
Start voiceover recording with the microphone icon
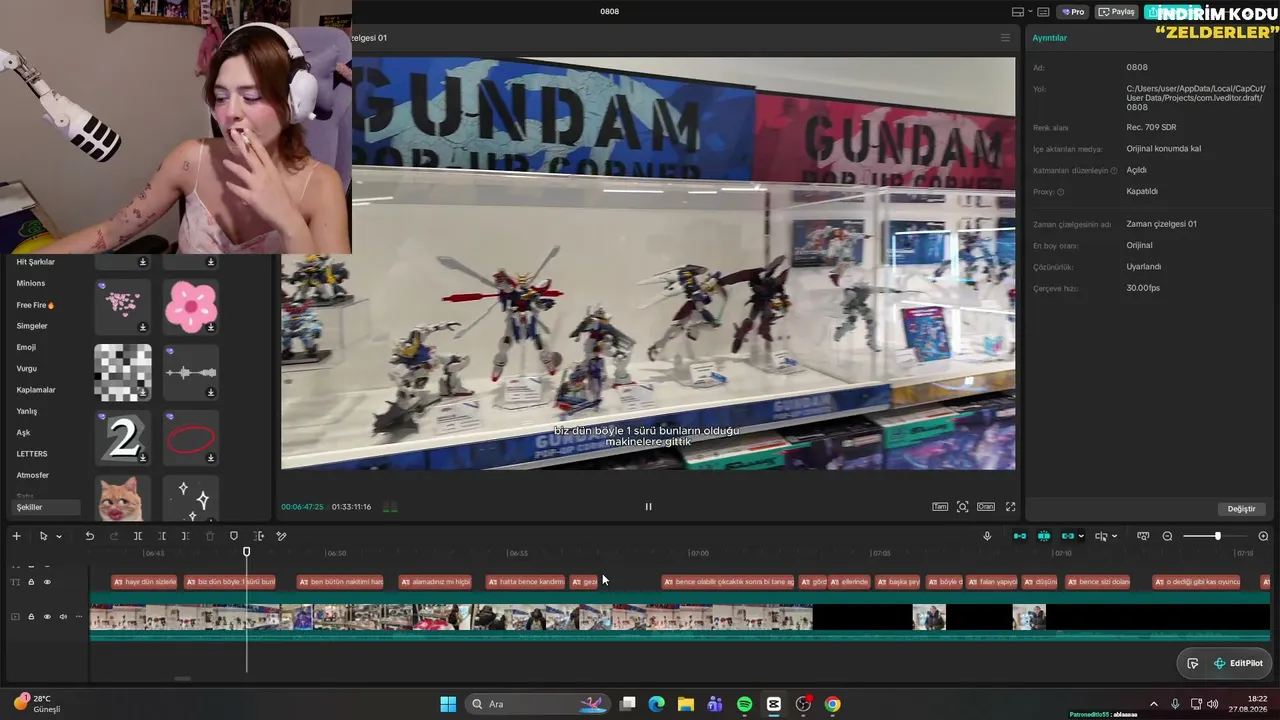click(x=987, y=536)
